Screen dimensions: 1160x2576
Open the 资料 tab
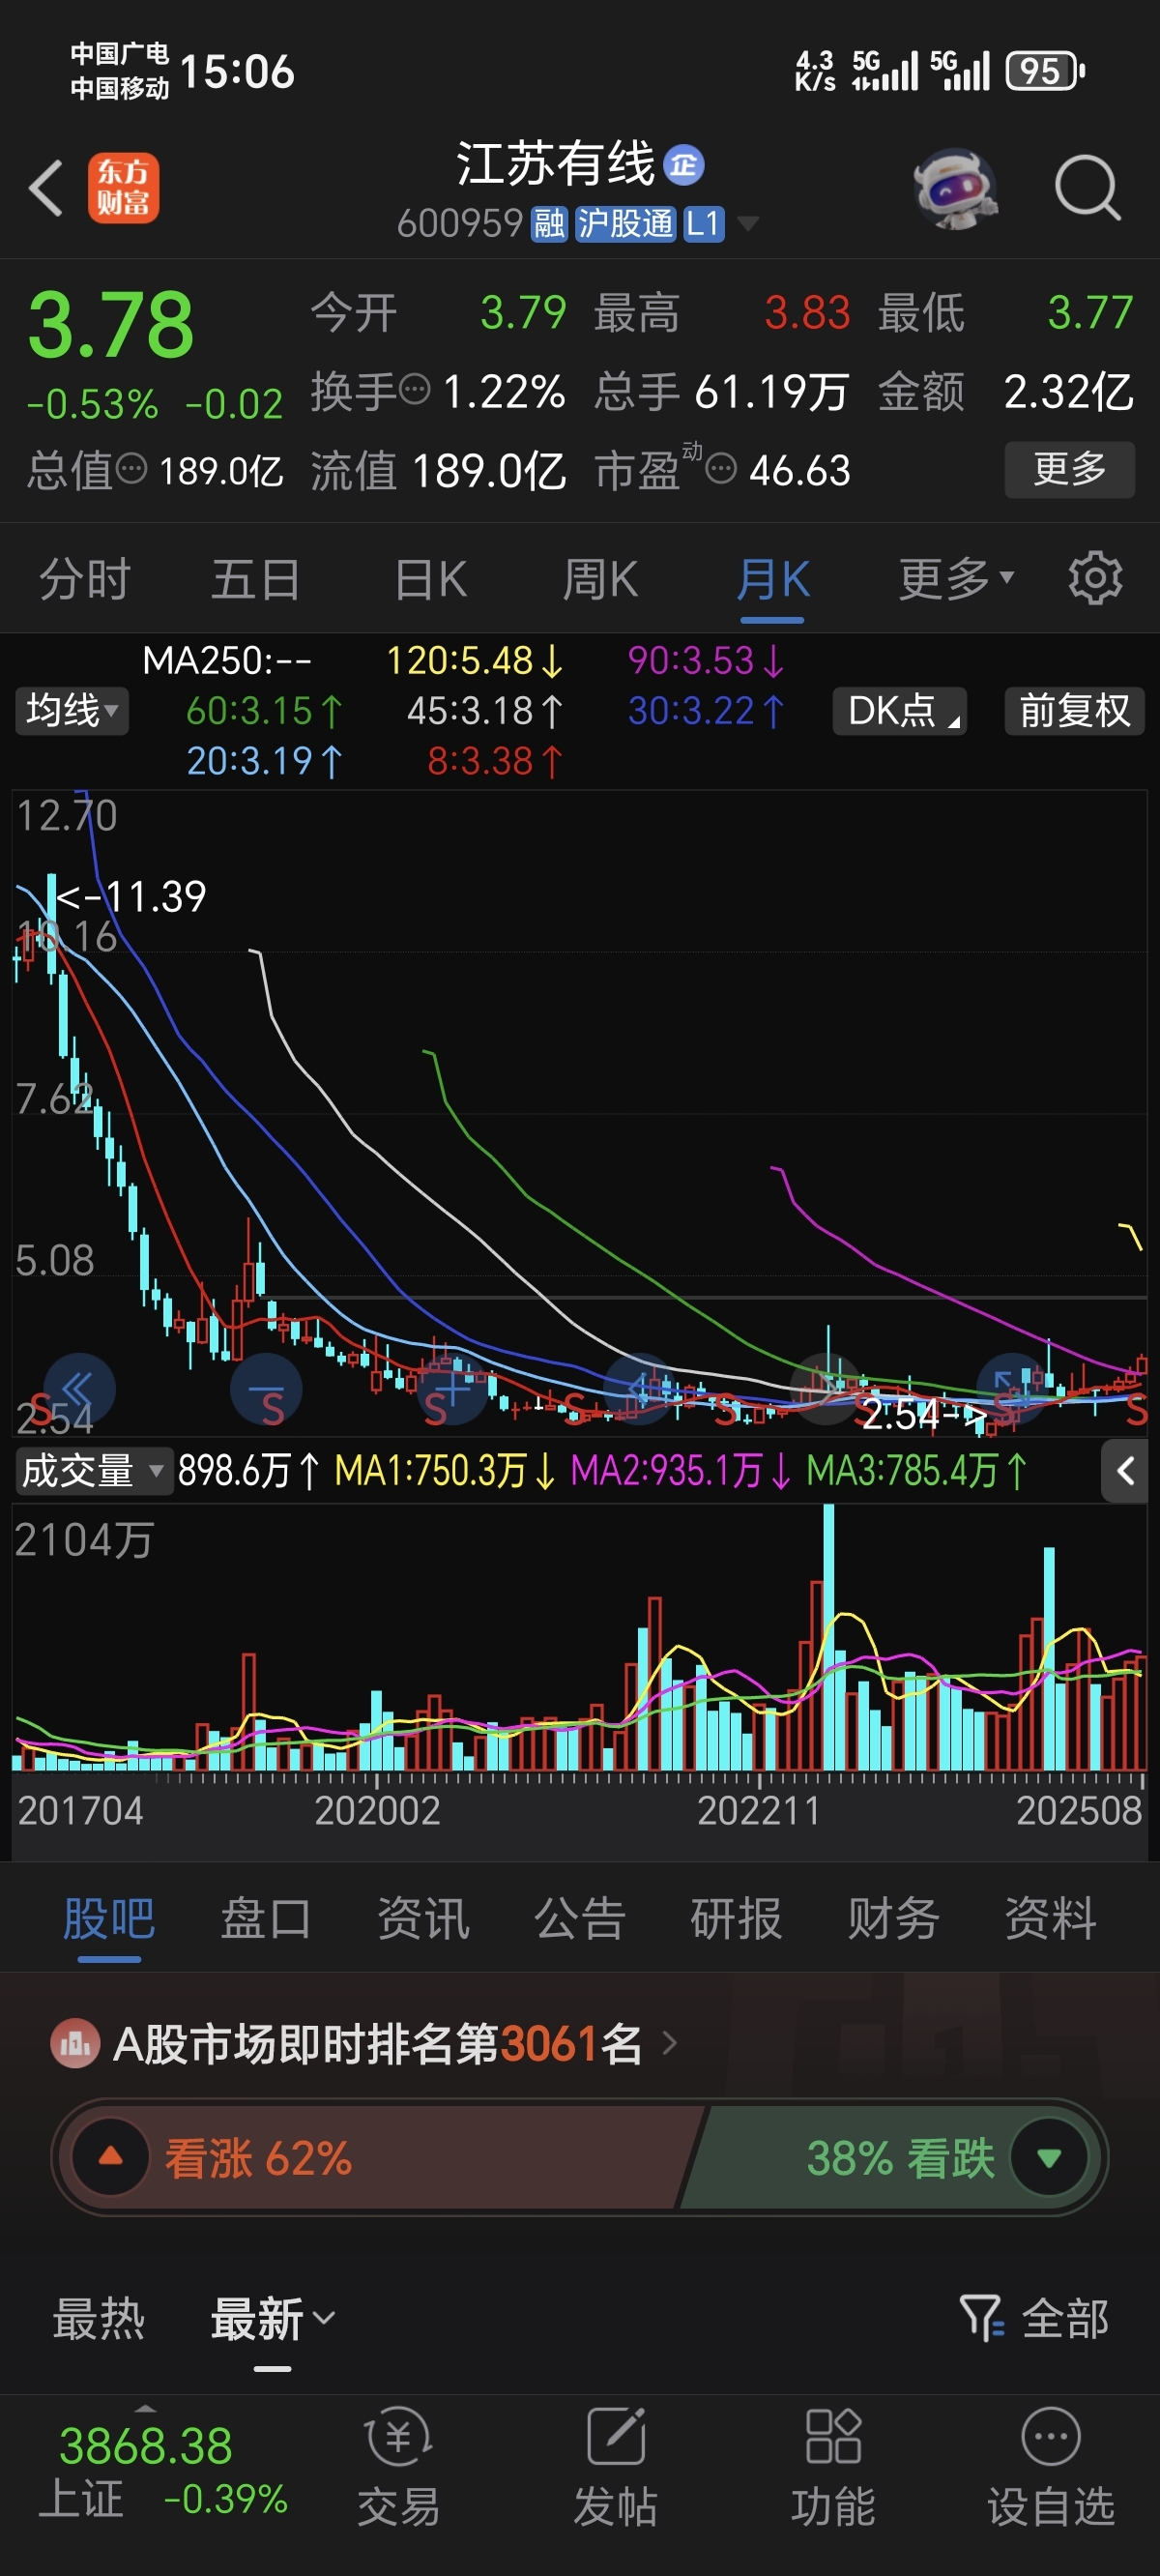[x=1050, y=1918]
